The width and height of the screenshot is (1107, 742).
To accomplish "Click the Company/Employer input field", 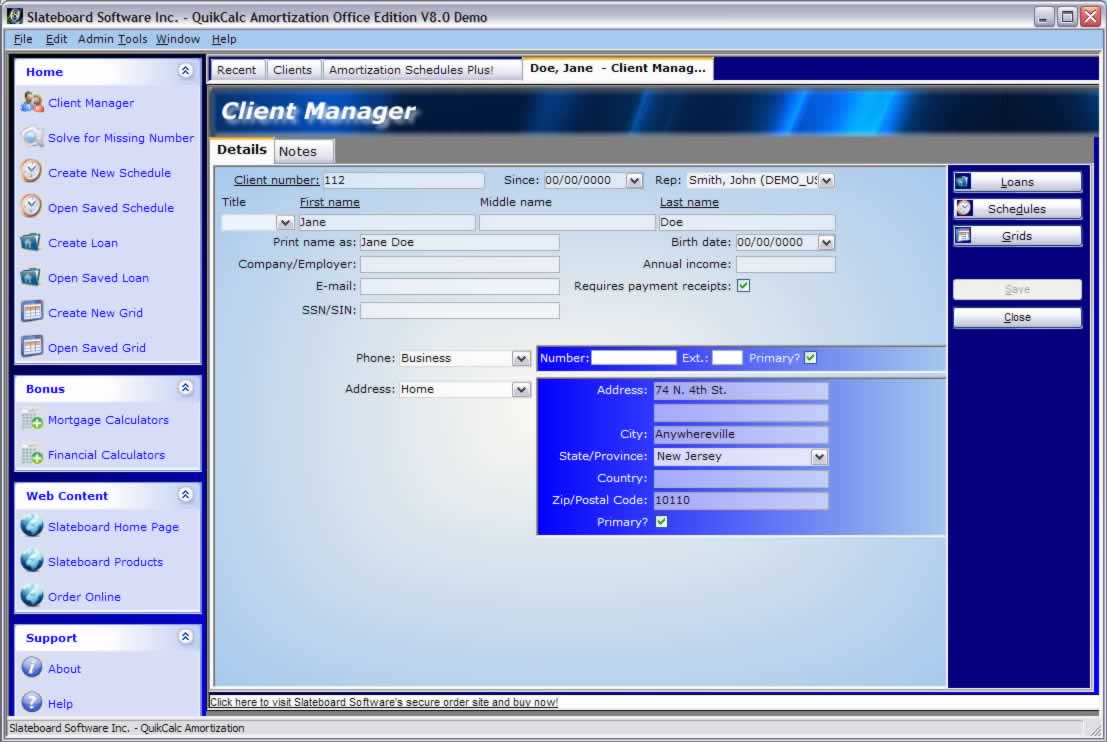I will [x=459, y=264].
